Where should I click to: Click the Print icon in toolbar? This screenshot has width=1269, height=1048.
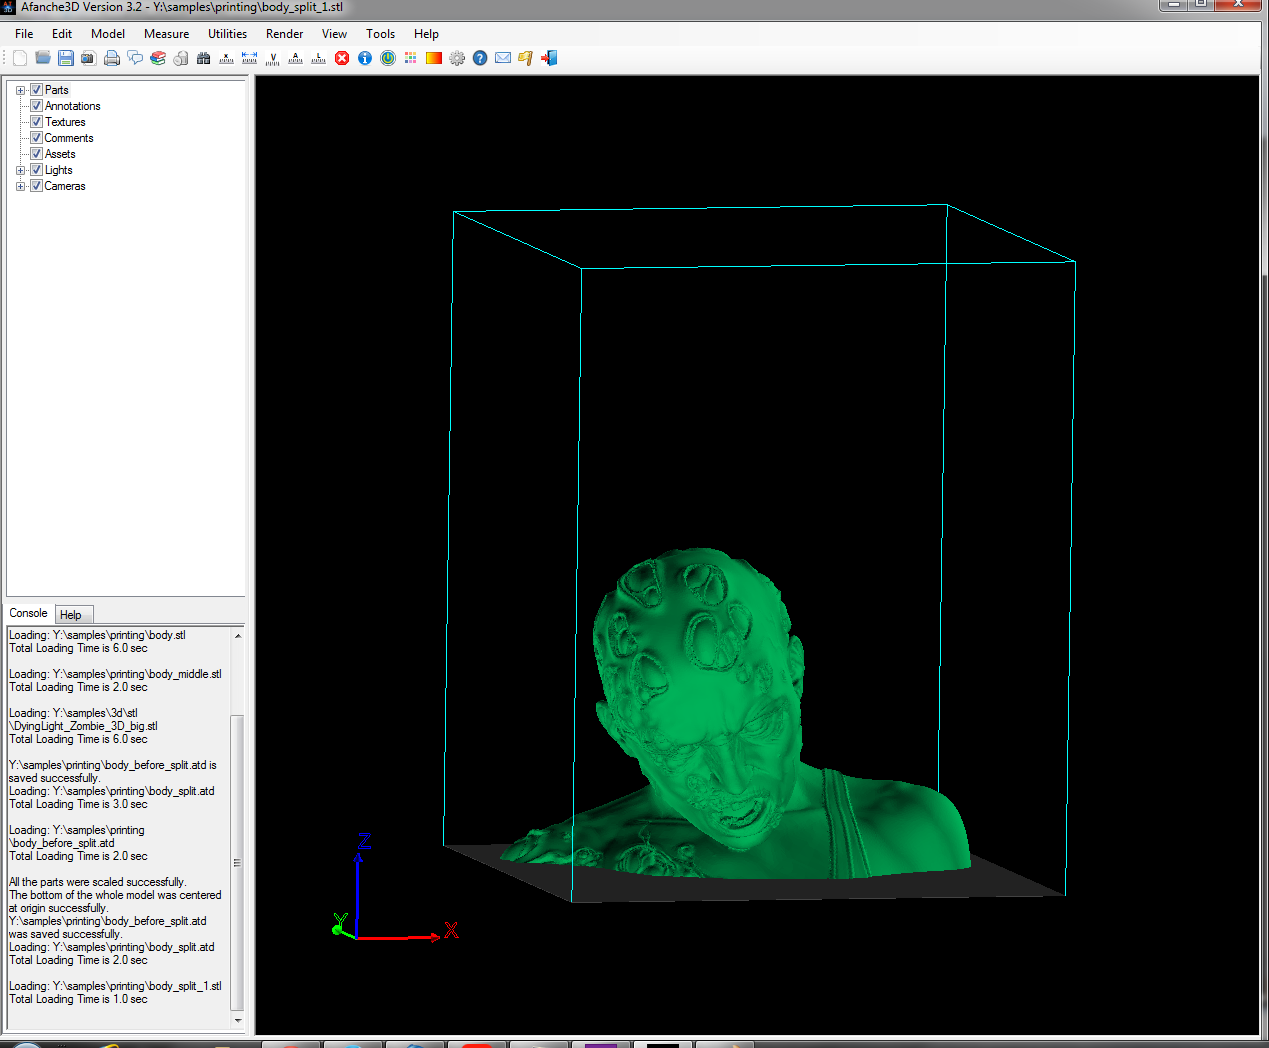112,58
